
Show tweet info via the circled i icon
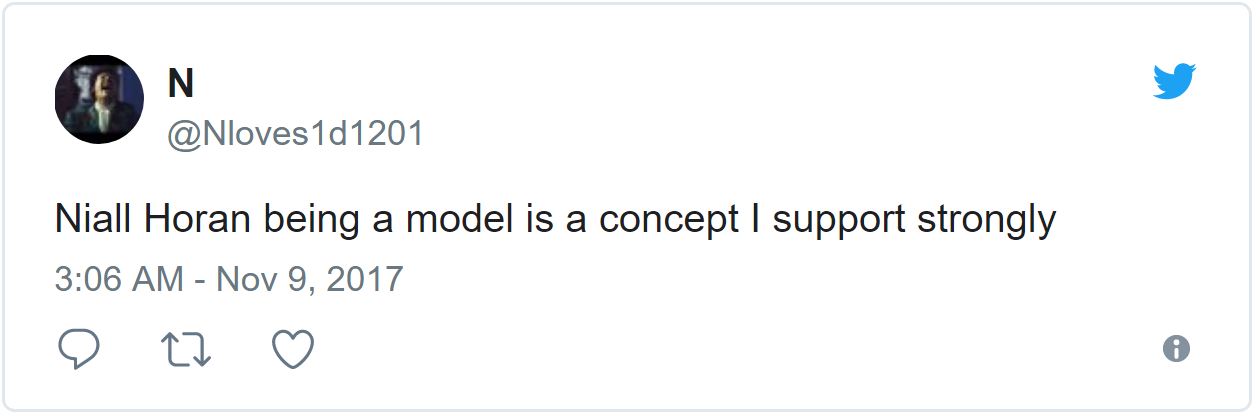click(1177, 349)
